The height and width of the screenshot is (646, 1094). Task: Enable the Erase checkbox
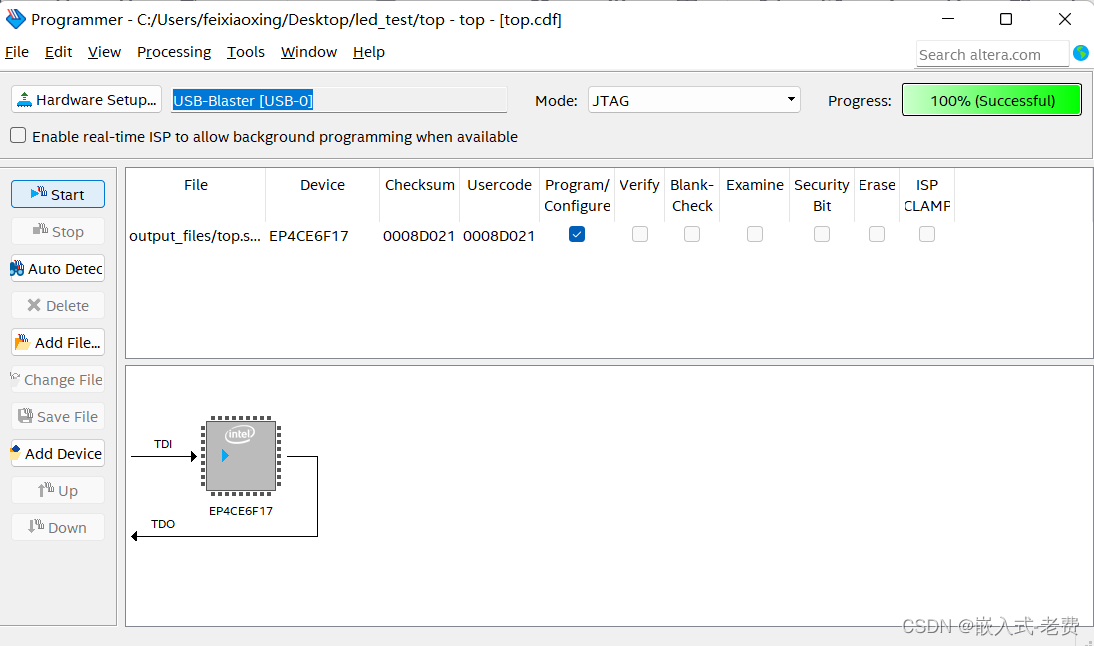coord(877,234)
